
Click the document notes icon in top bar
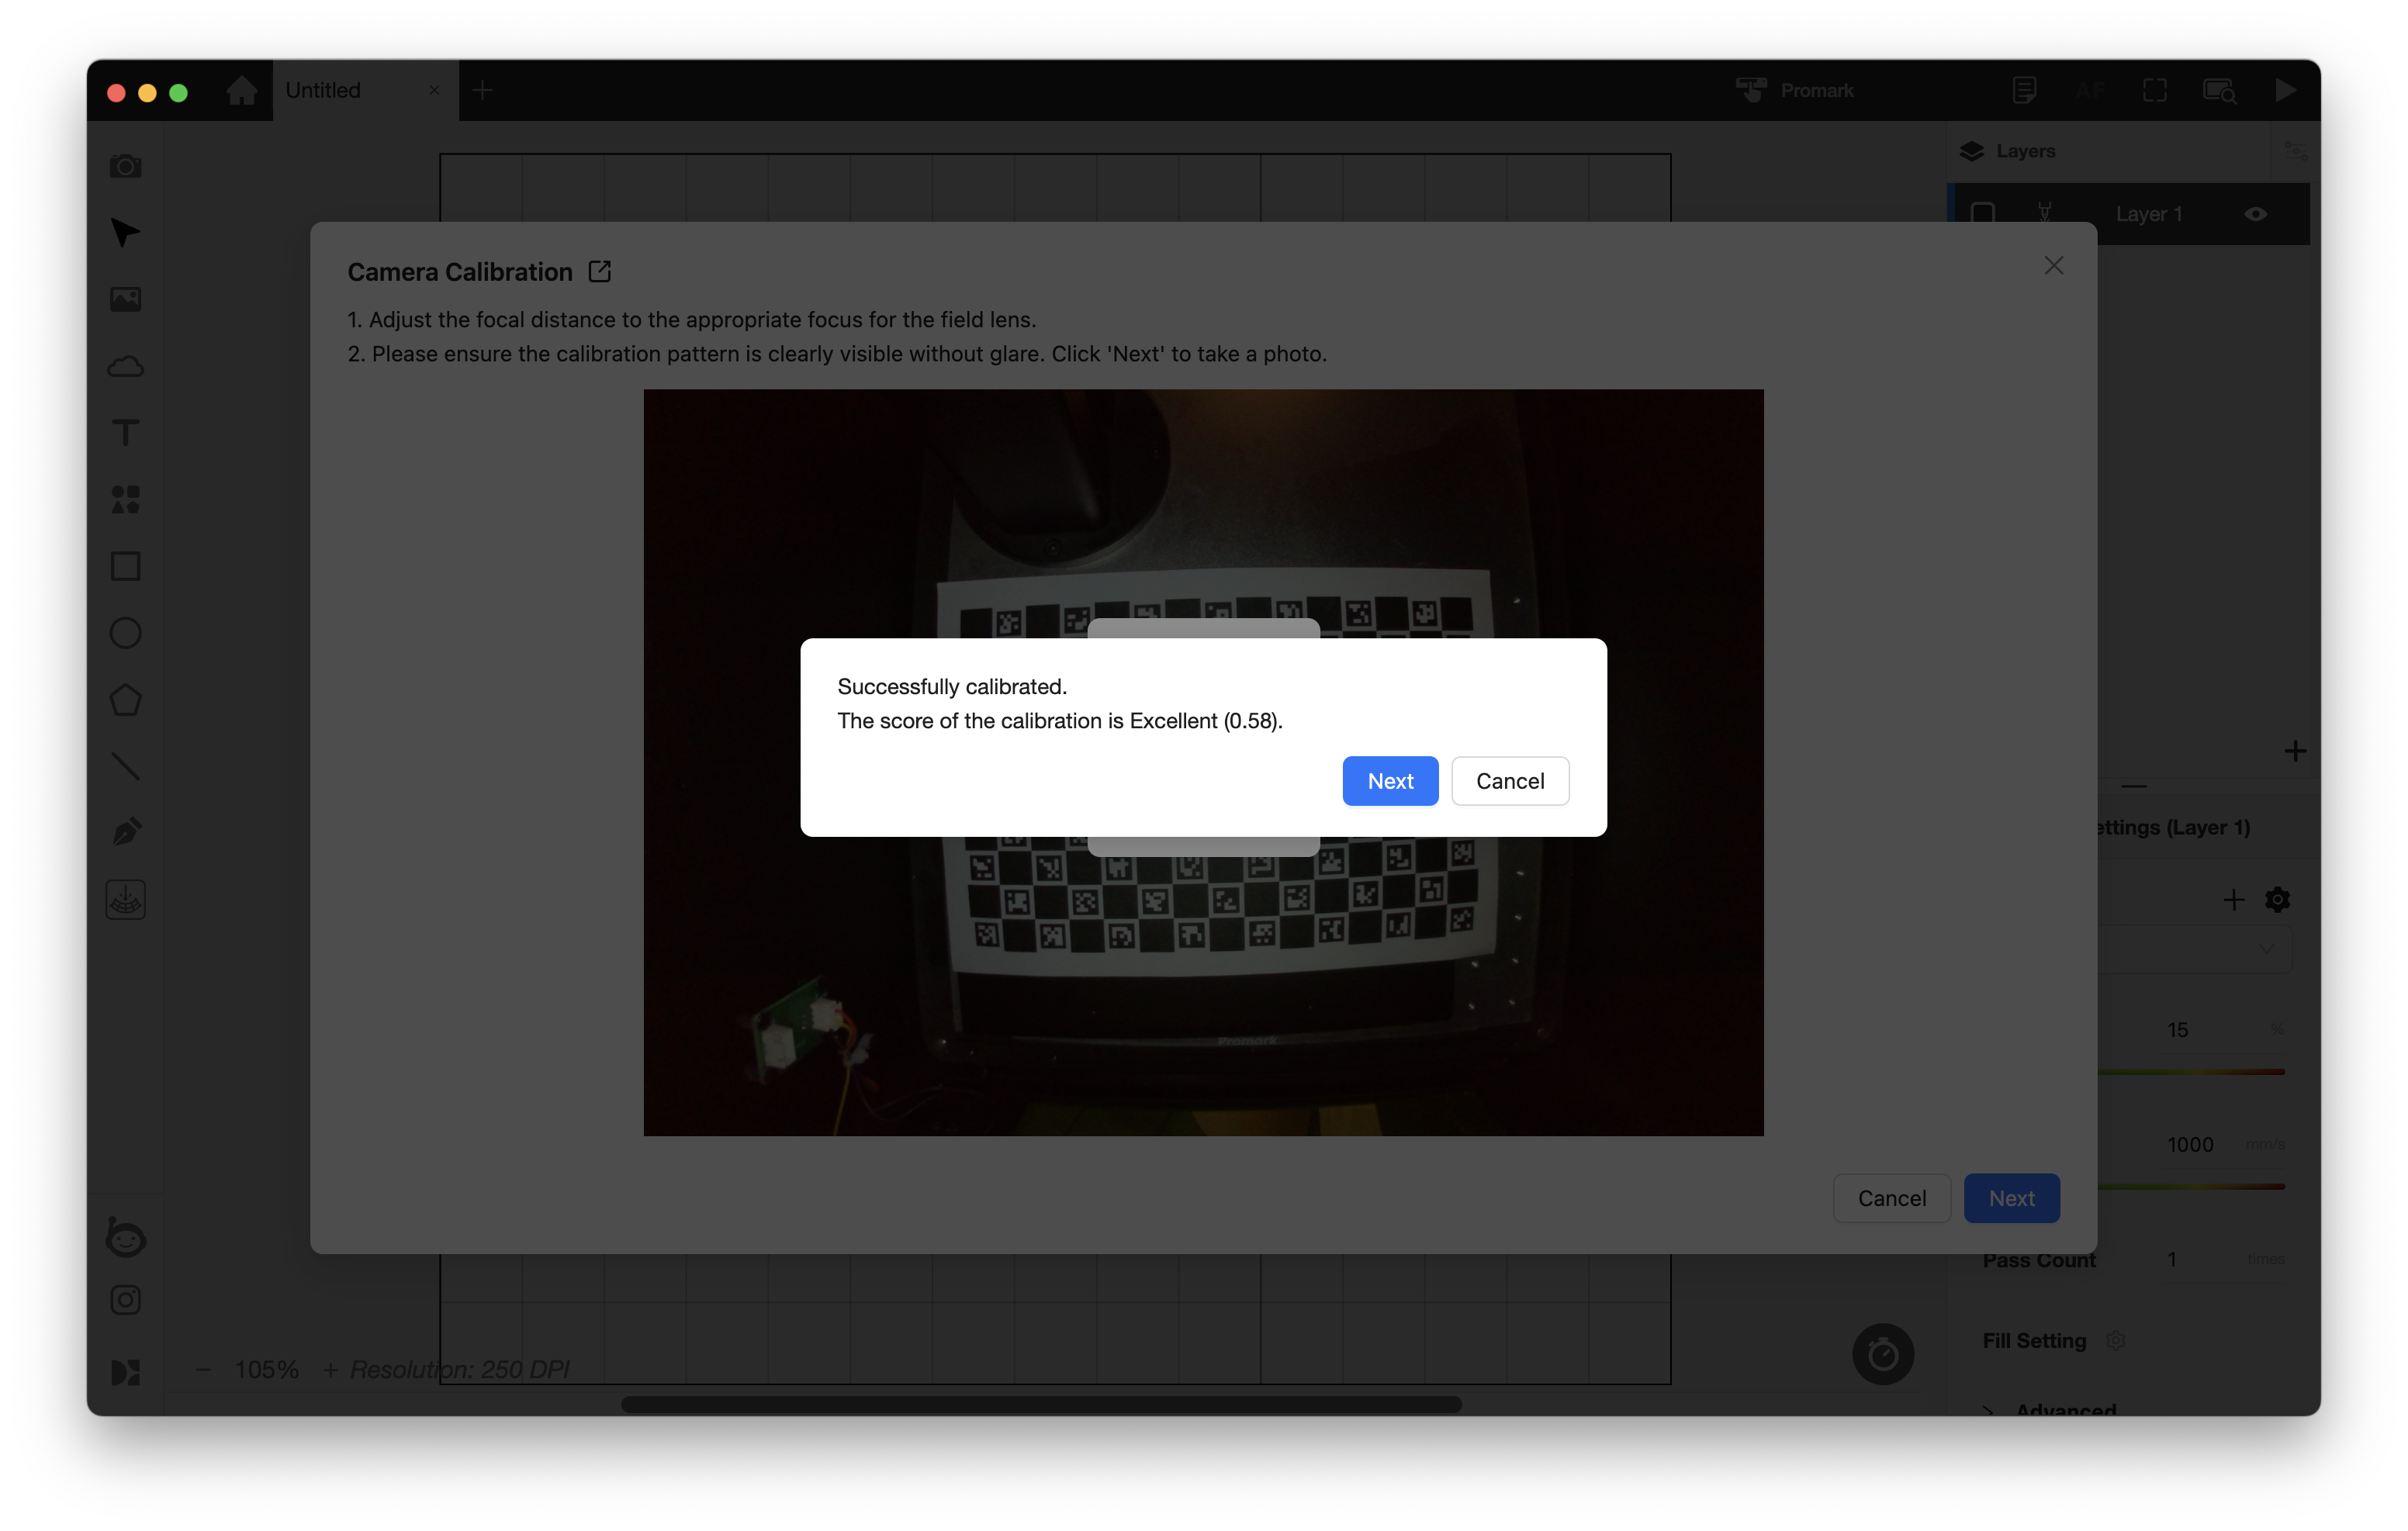[2024, 91]
